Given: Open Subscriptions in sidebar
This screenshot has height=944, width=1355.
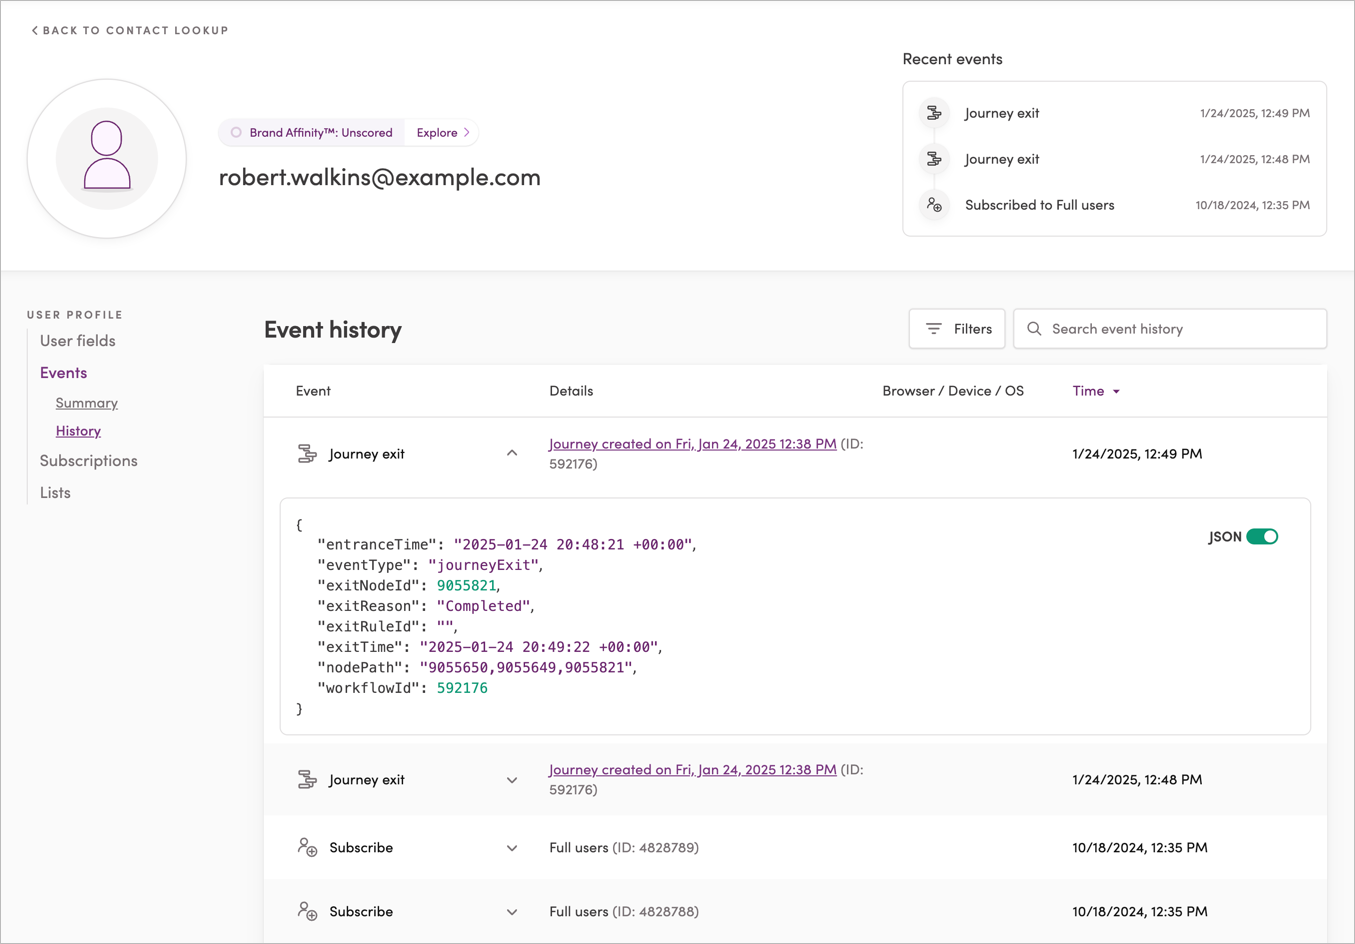Looking at the screenshot, I should (x=89, y=461).
